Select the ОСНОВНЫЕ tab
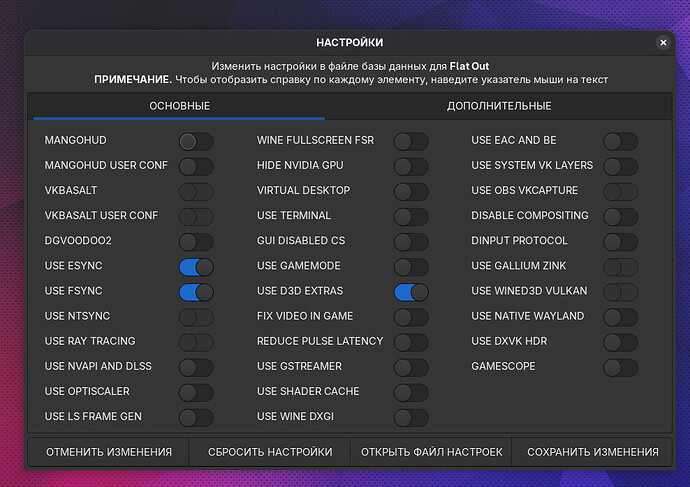This screenshot has height=487, width=690. [180, 106]
